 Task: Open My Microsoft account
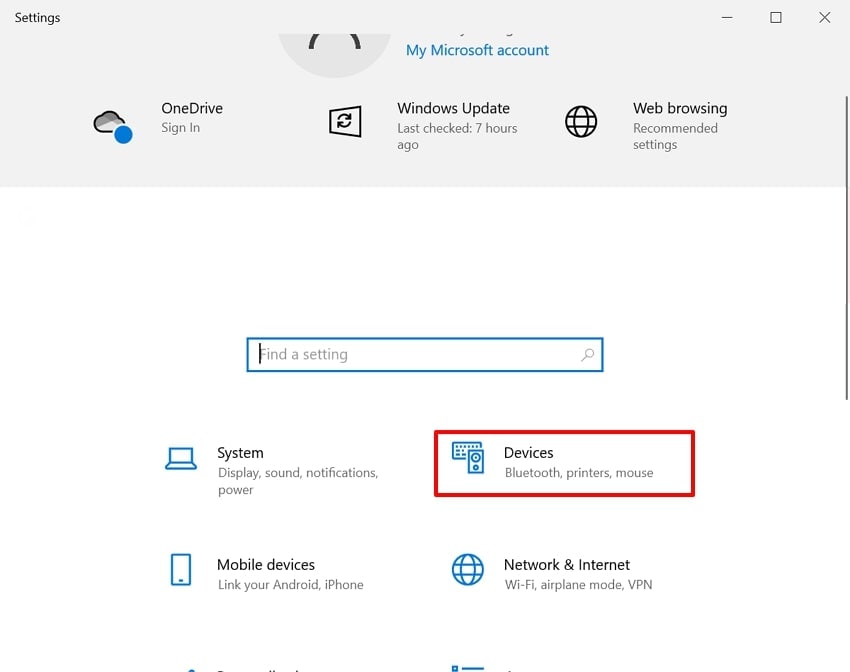(477, 50)
